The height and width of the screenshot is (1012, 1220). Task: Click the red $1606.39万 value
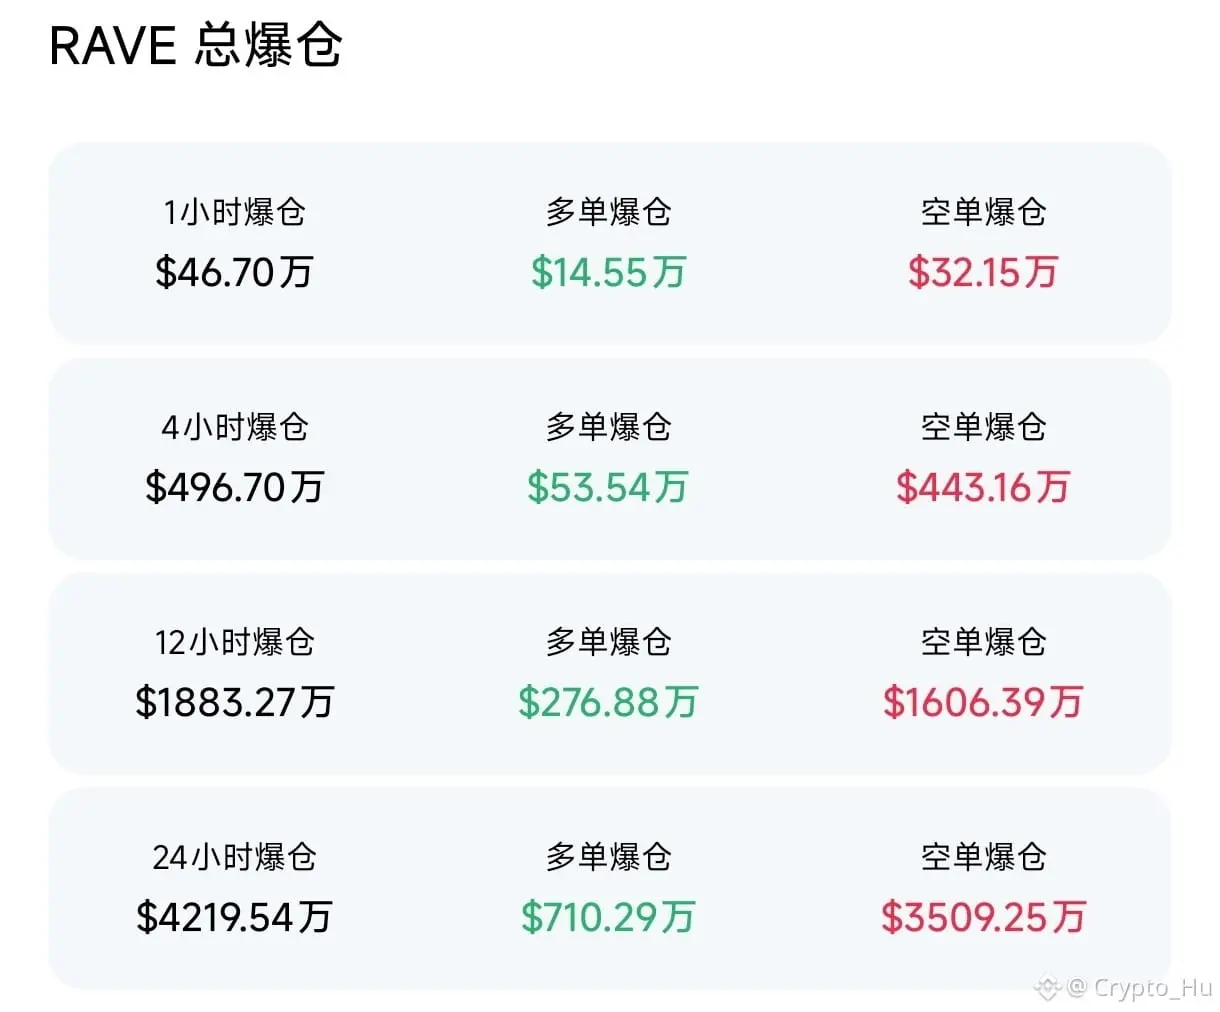coord(983,702)
